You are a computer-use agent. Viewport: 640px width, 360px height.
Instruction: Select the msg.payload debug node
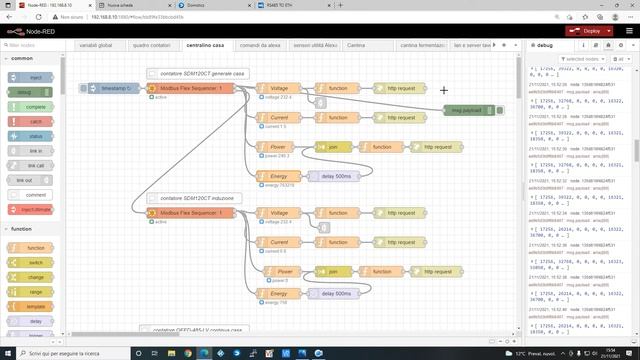point(469,110)
